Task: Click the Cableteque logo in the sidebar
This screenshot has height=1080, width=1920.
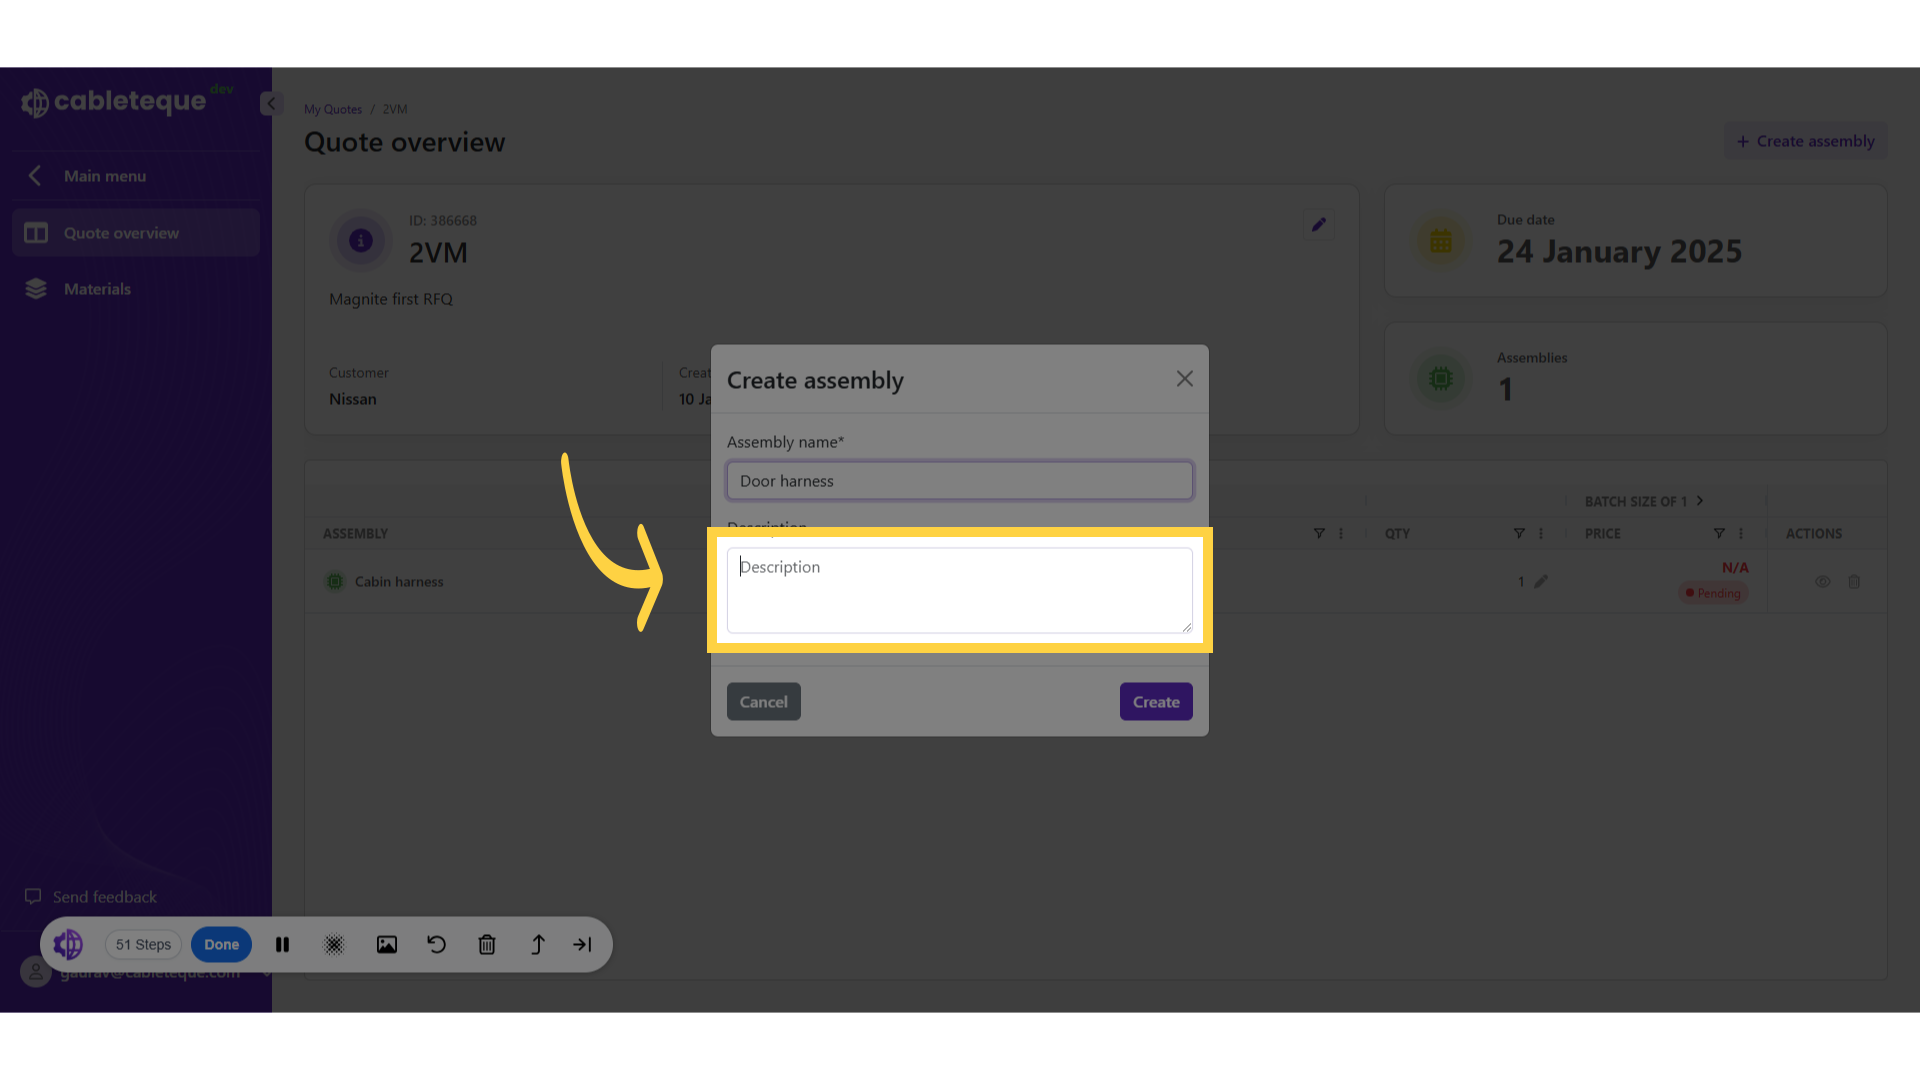Action: pos(113,101)
